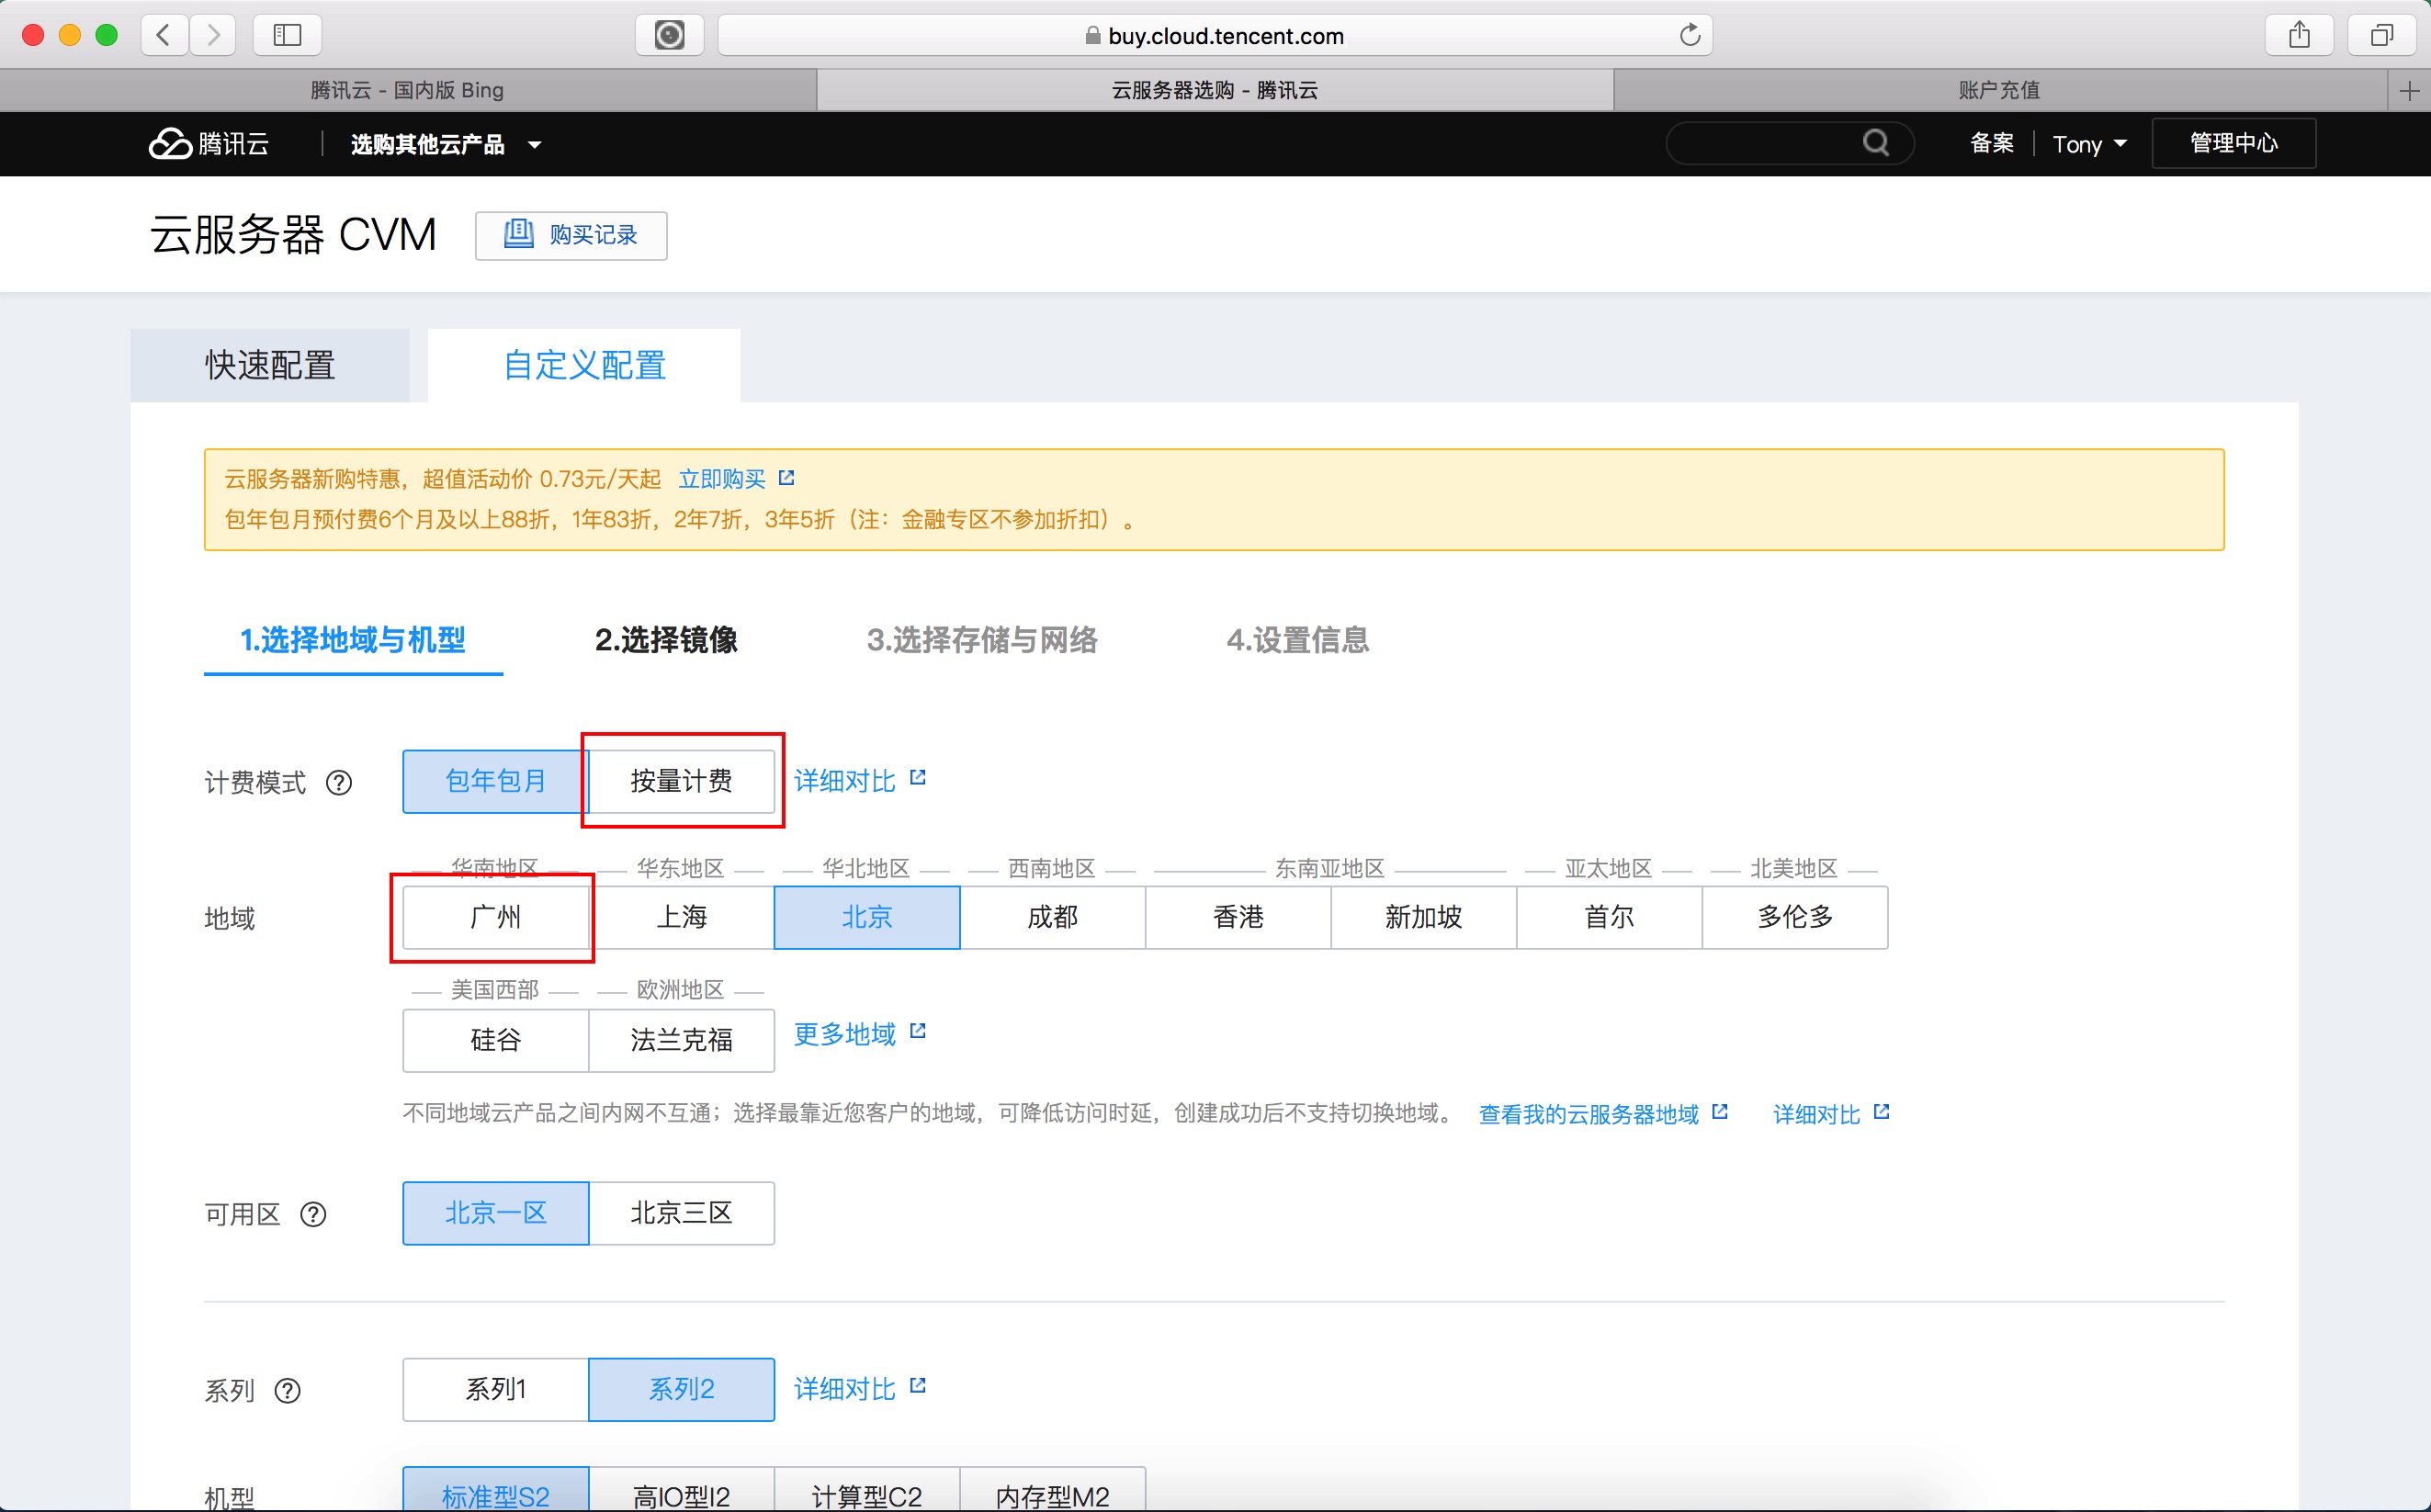Screen dimensions: 2431x1512
Task: Toggle the Safari sidebar icon
Action: [x=287, y=35]
